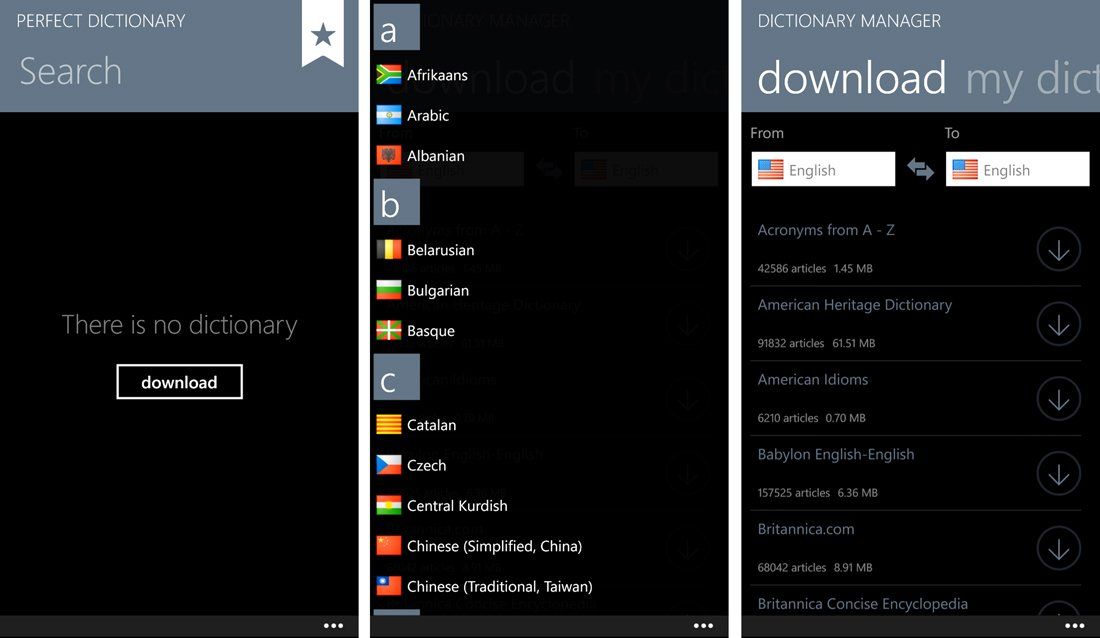Tap the US flag in the To field
The width and height of the screenshot is (1100, 638).
pyautogui.click(x=966, y=170)
